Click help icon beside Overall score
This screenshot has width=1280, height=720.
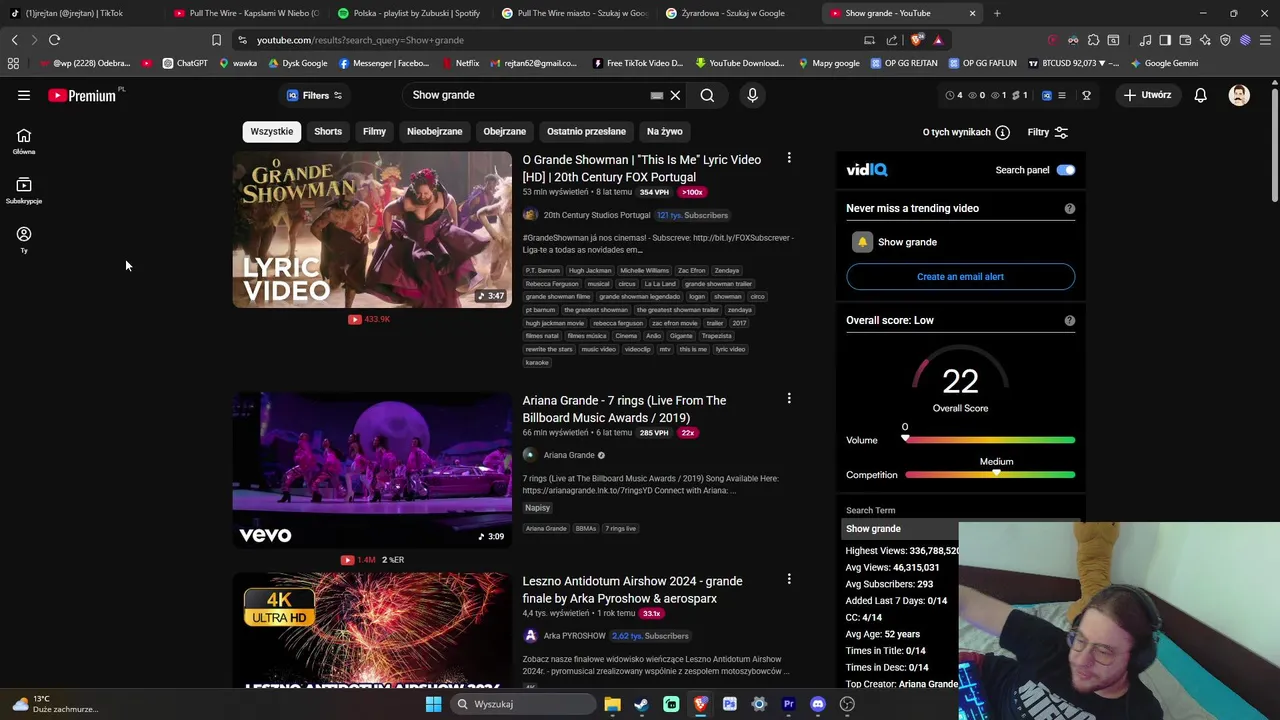[1069, 321]
